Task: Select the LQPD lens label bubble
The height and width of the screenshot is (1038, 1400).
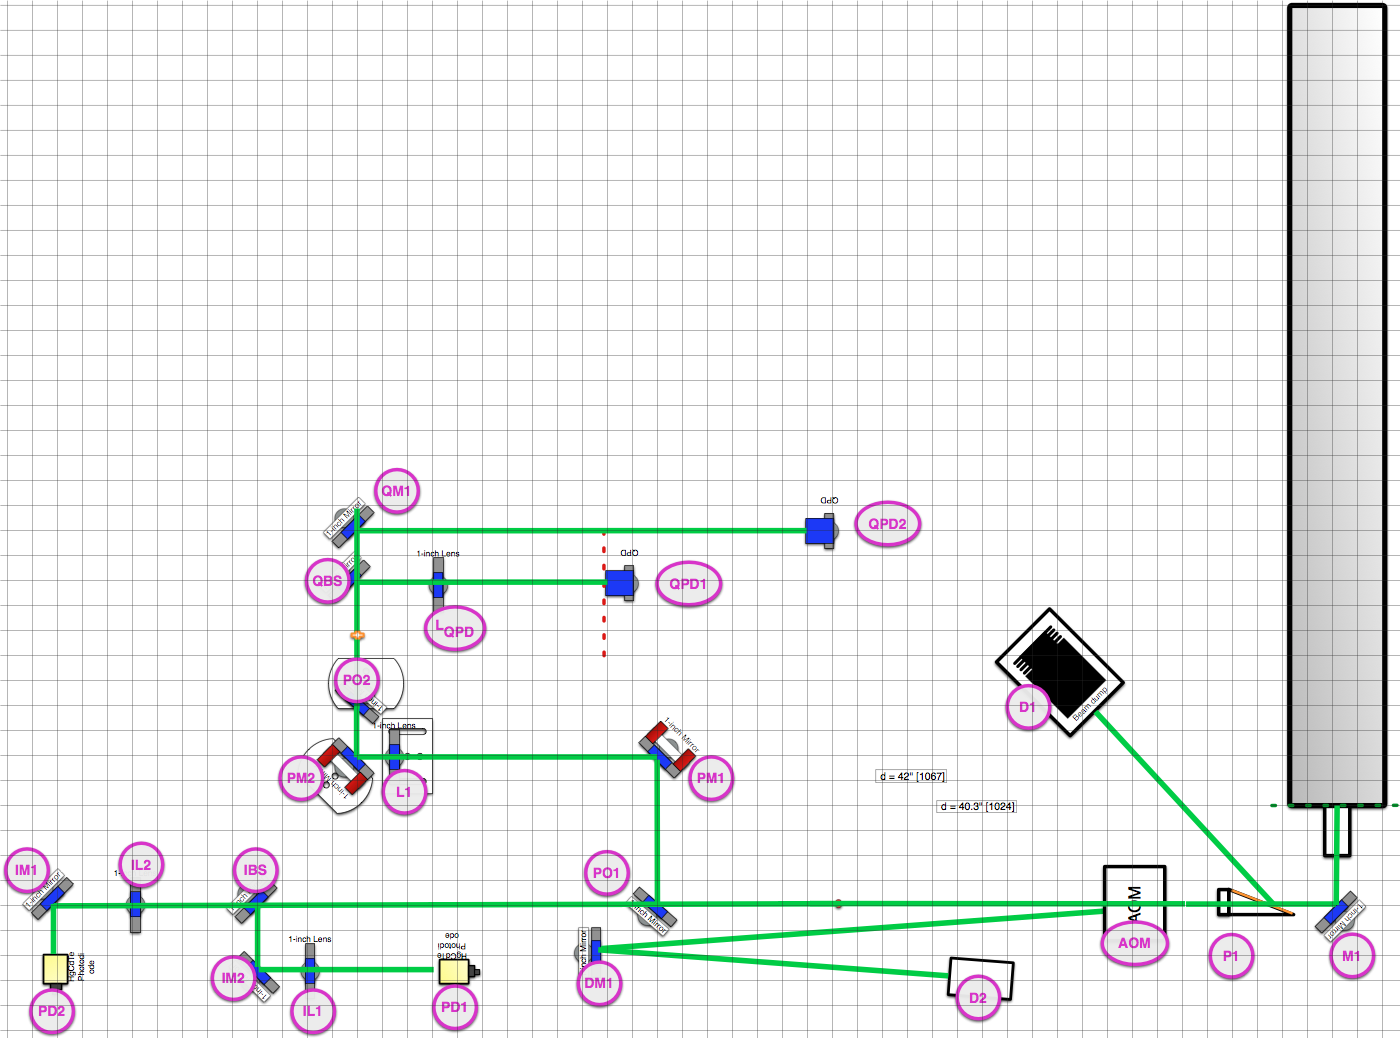Action: [454, 630]
